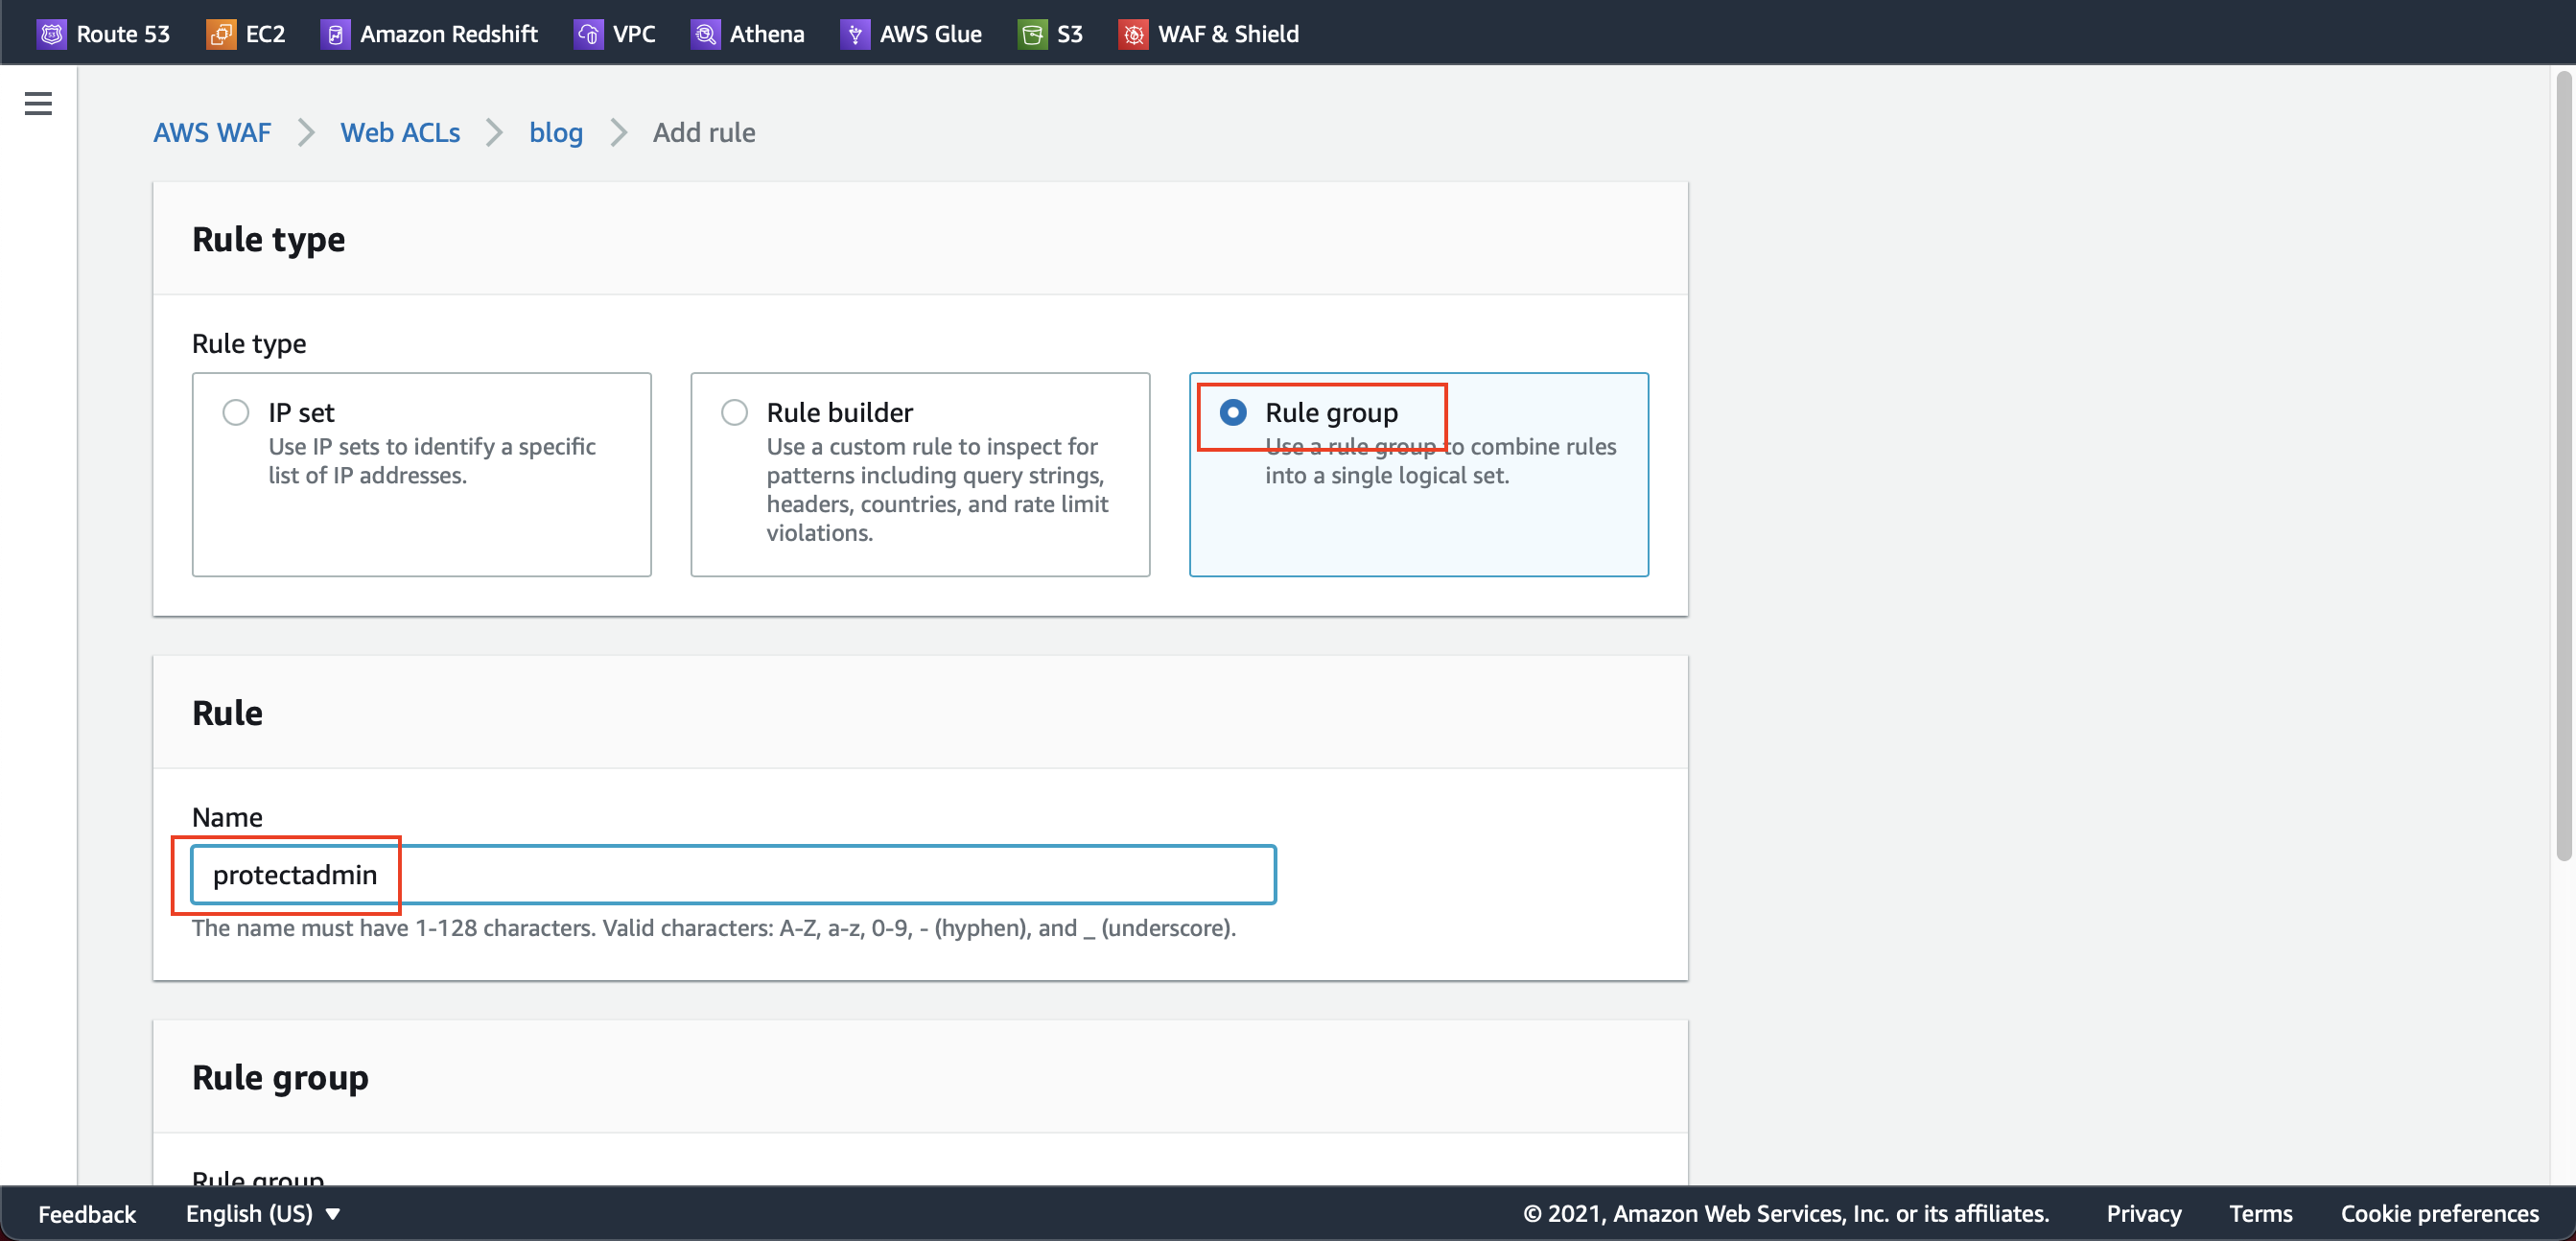
Task: Click the Amazon Redshift shortcut label
Action: 449,34
